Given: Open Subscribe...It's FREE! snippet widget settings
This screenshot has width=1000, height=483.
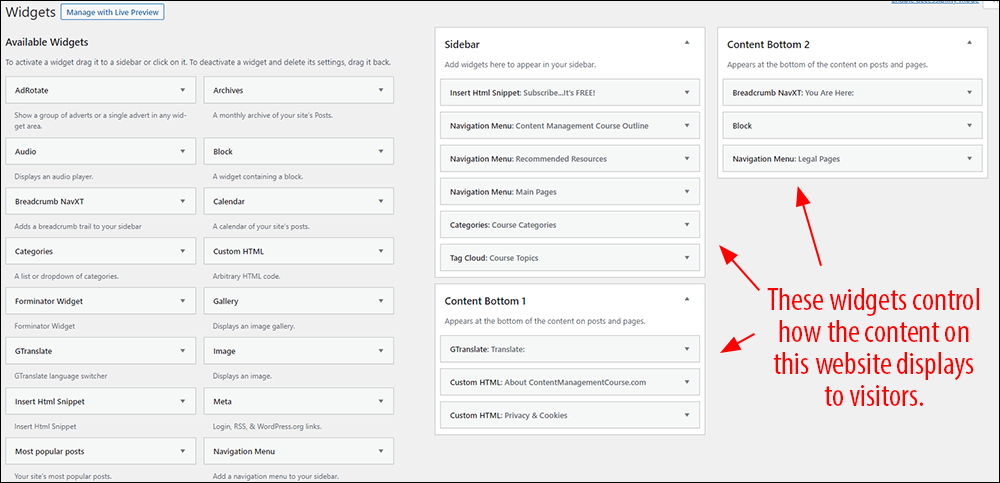Looking at the screenshot, I should point(570,93).
